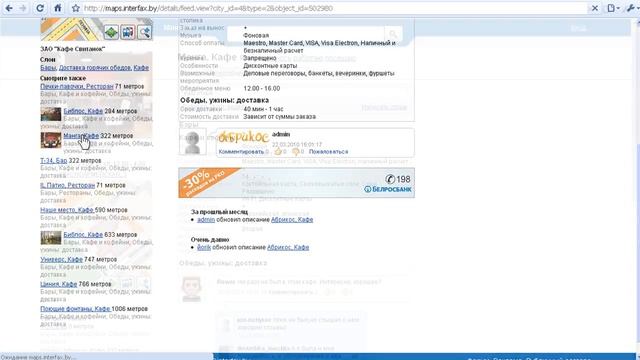
Task: Open the Наше место, Кафе link
Action: 67,210
